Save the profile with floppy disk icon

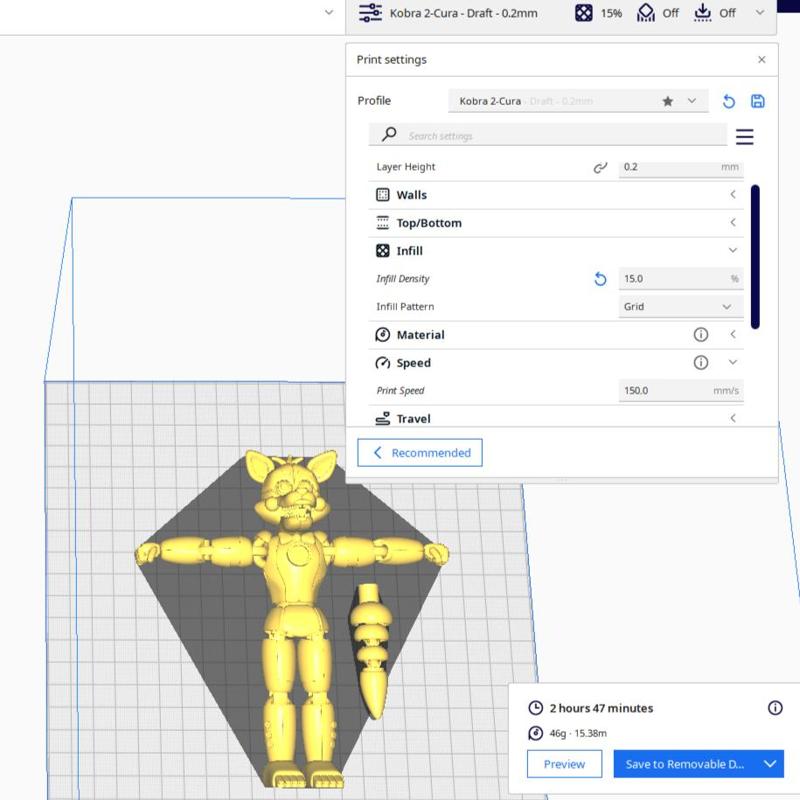click(x=758, y=101)
